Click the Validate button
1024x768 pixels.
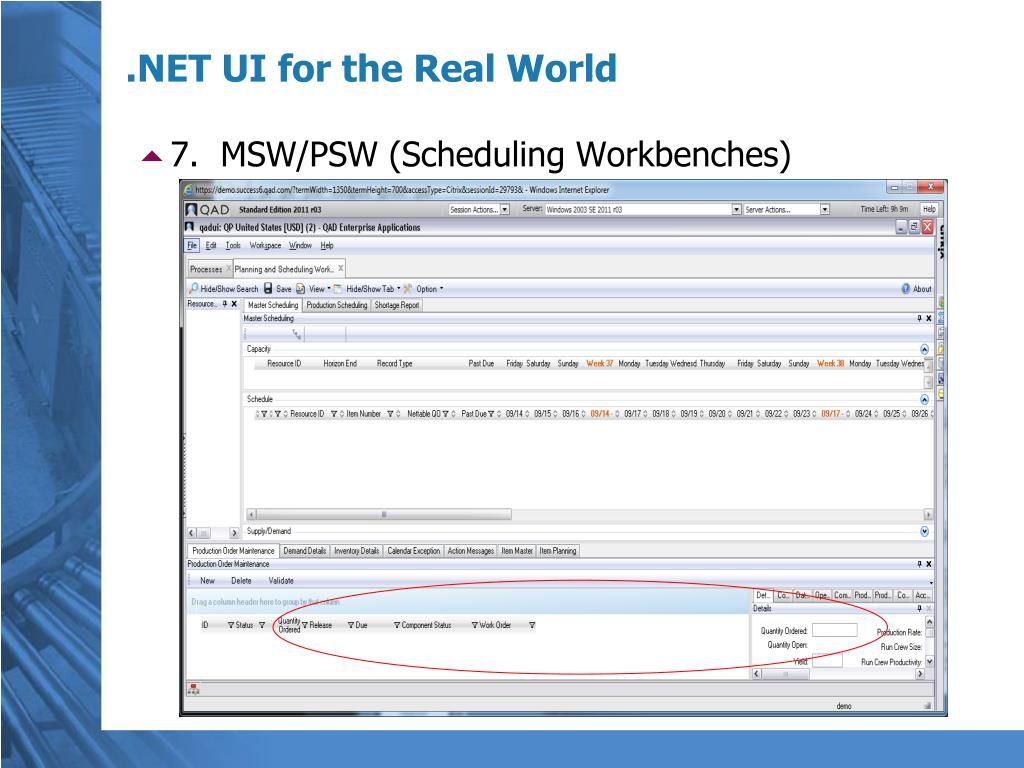(281, 581)
